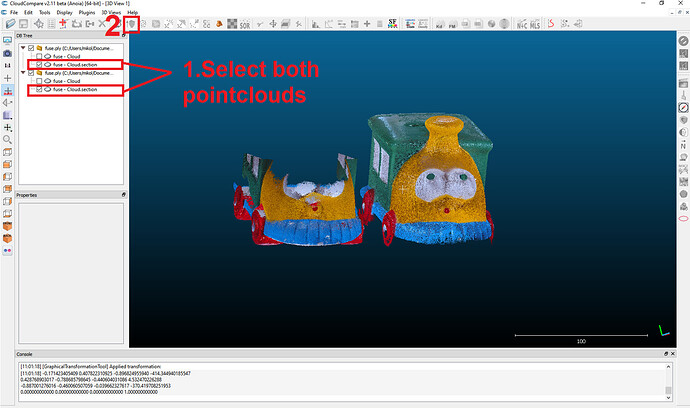Image resolution: width=690 pixels, height=408 pixels.
Task: Click the merge clouds icon marked by red box
Action: pos(130,23)
